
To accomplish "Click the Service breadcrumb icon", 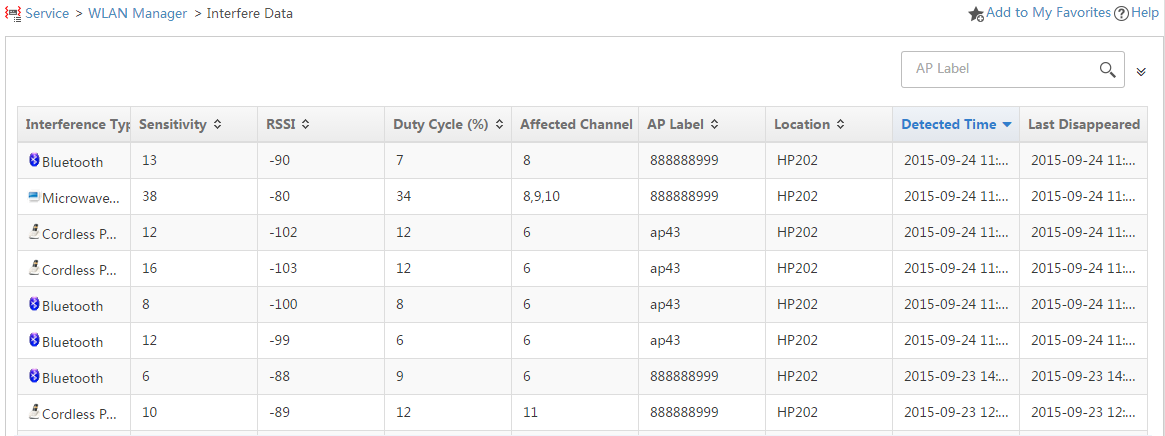I will coord(13,14).
